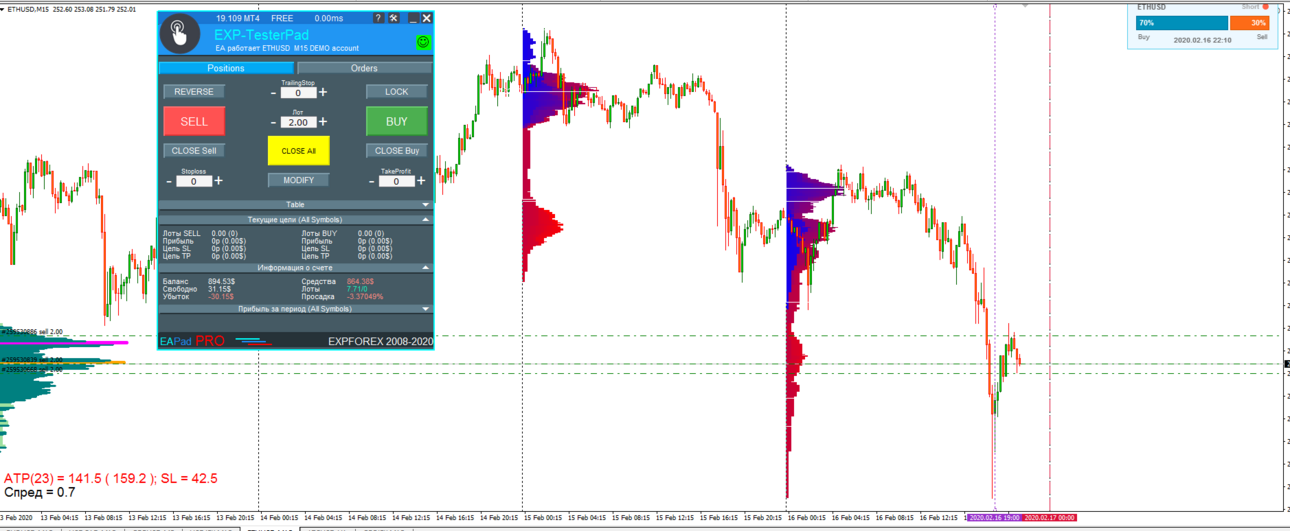Click the 2020.02.16 22:10 timestamp in widget

tap(1203, 40)
